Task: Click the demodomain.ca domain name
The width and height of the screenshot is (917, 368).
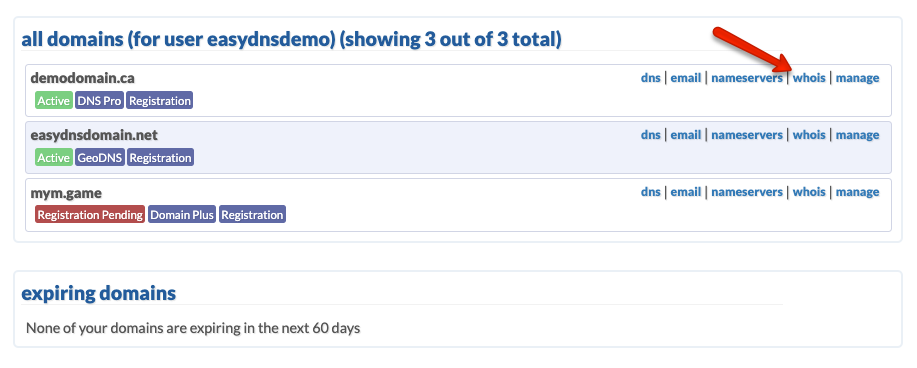Action: (x=82, y=78)
